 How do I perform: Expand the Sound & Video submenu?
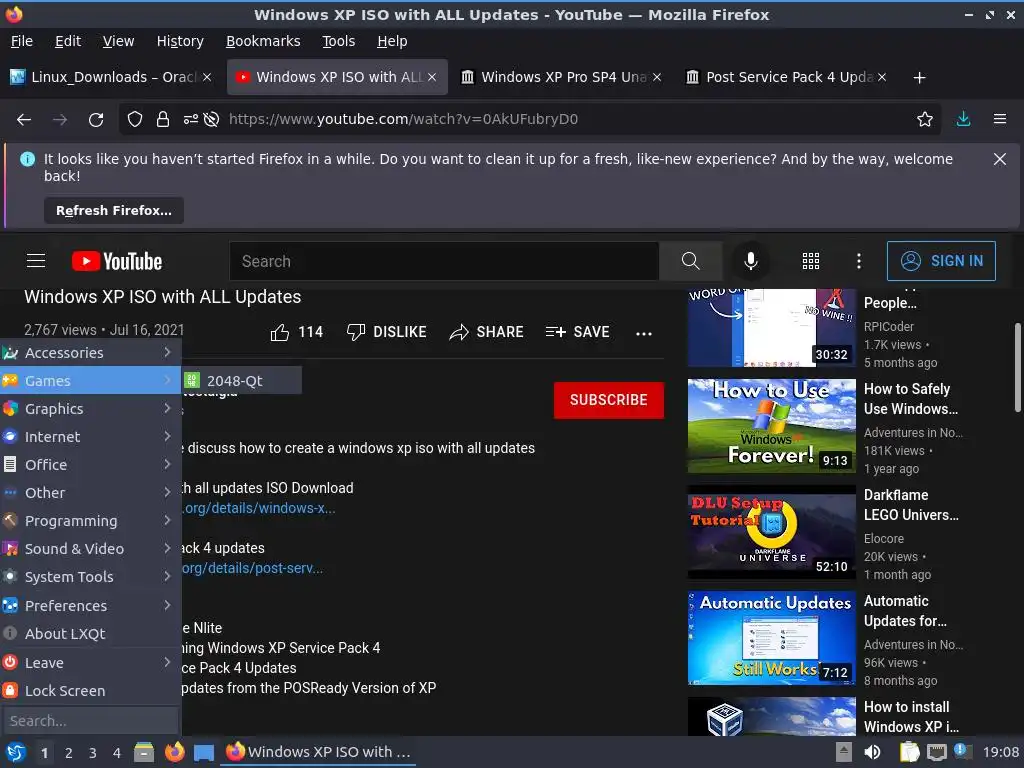[91, 549]
